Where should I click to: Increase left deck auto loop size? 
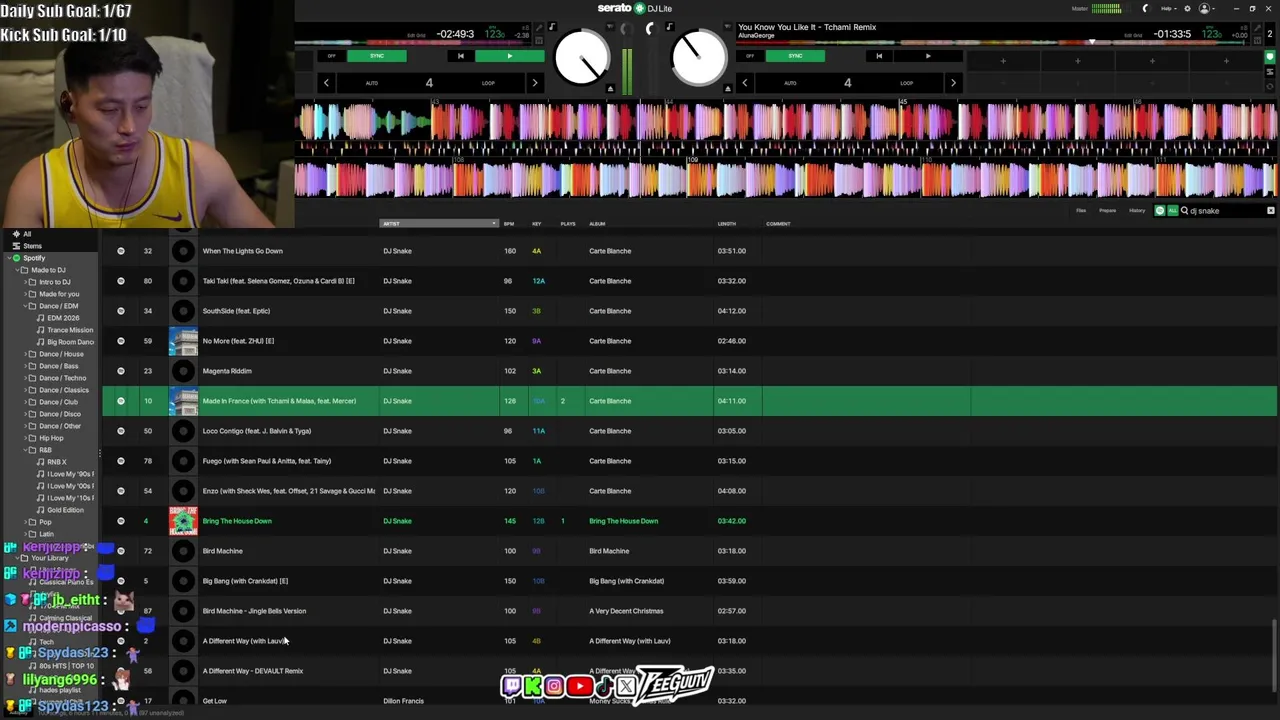pos(534,83)
